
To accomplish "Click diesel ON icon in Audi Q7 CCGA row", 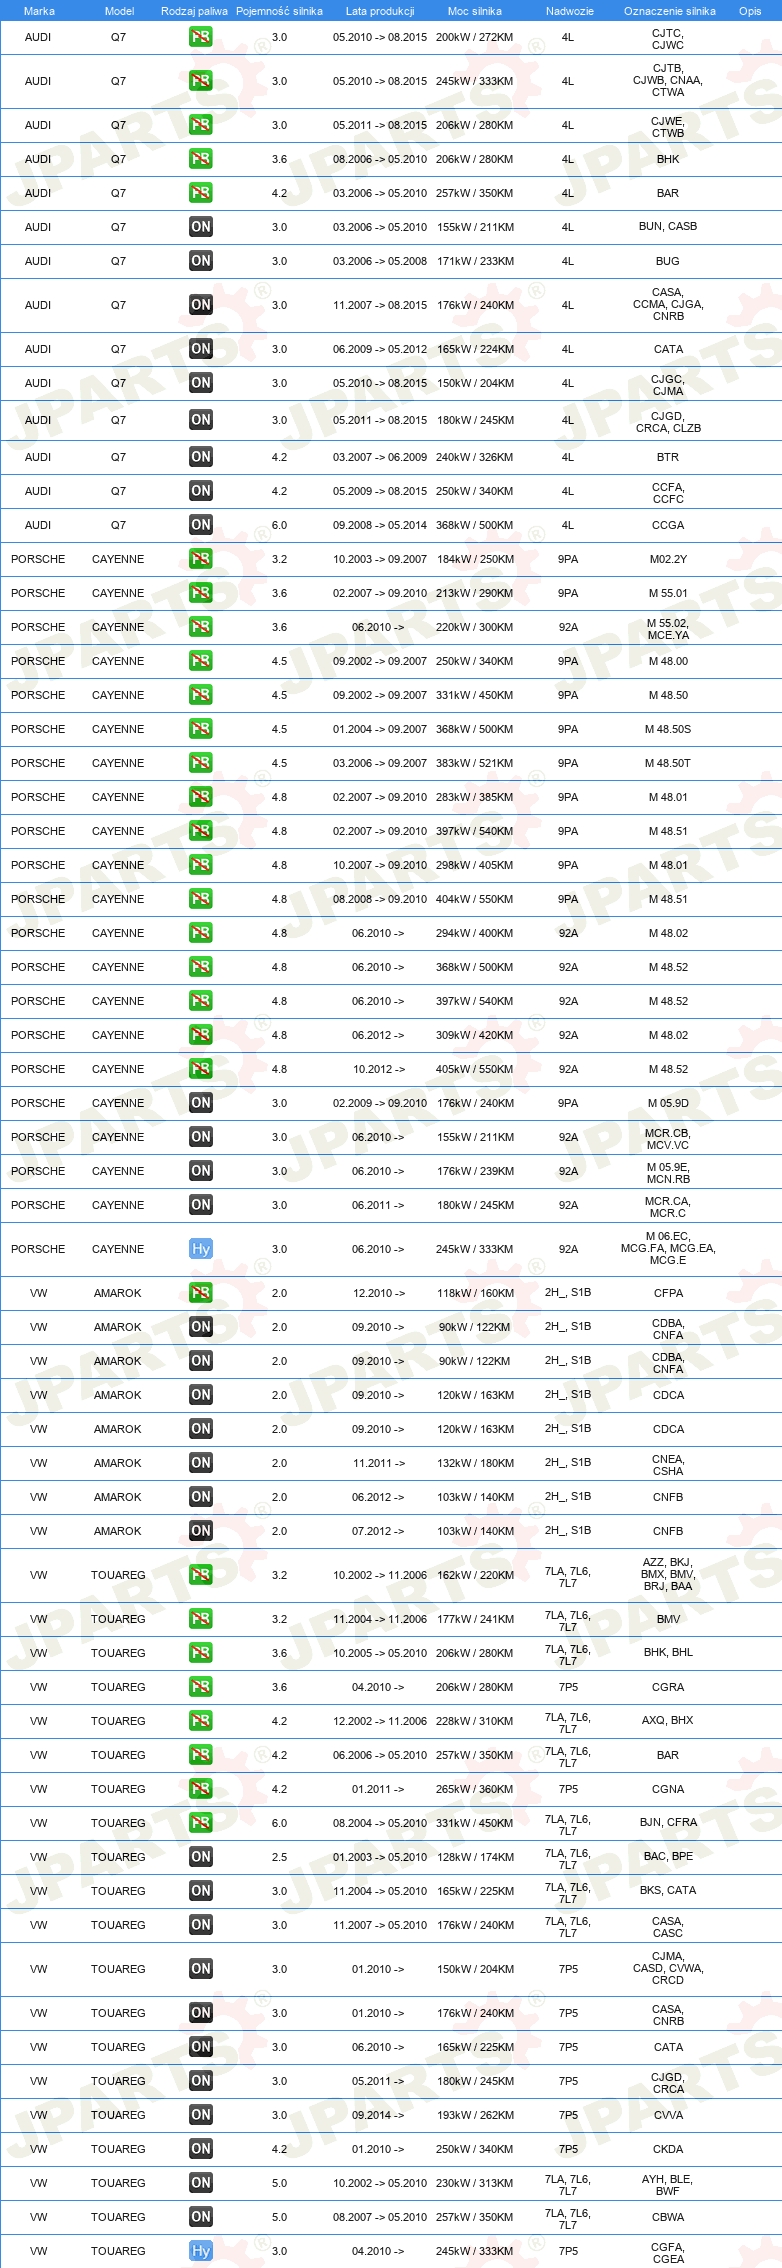I will (201, 525).
